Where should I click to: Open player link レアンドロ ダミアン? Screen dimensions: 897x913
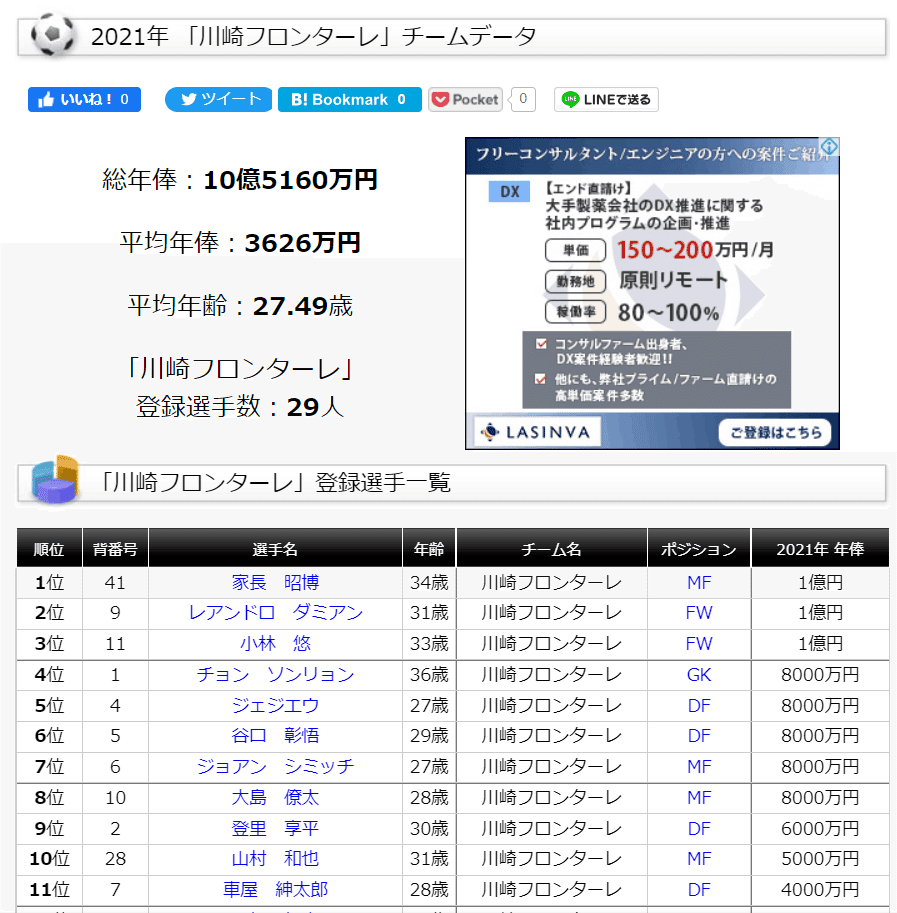click(275, 613)
